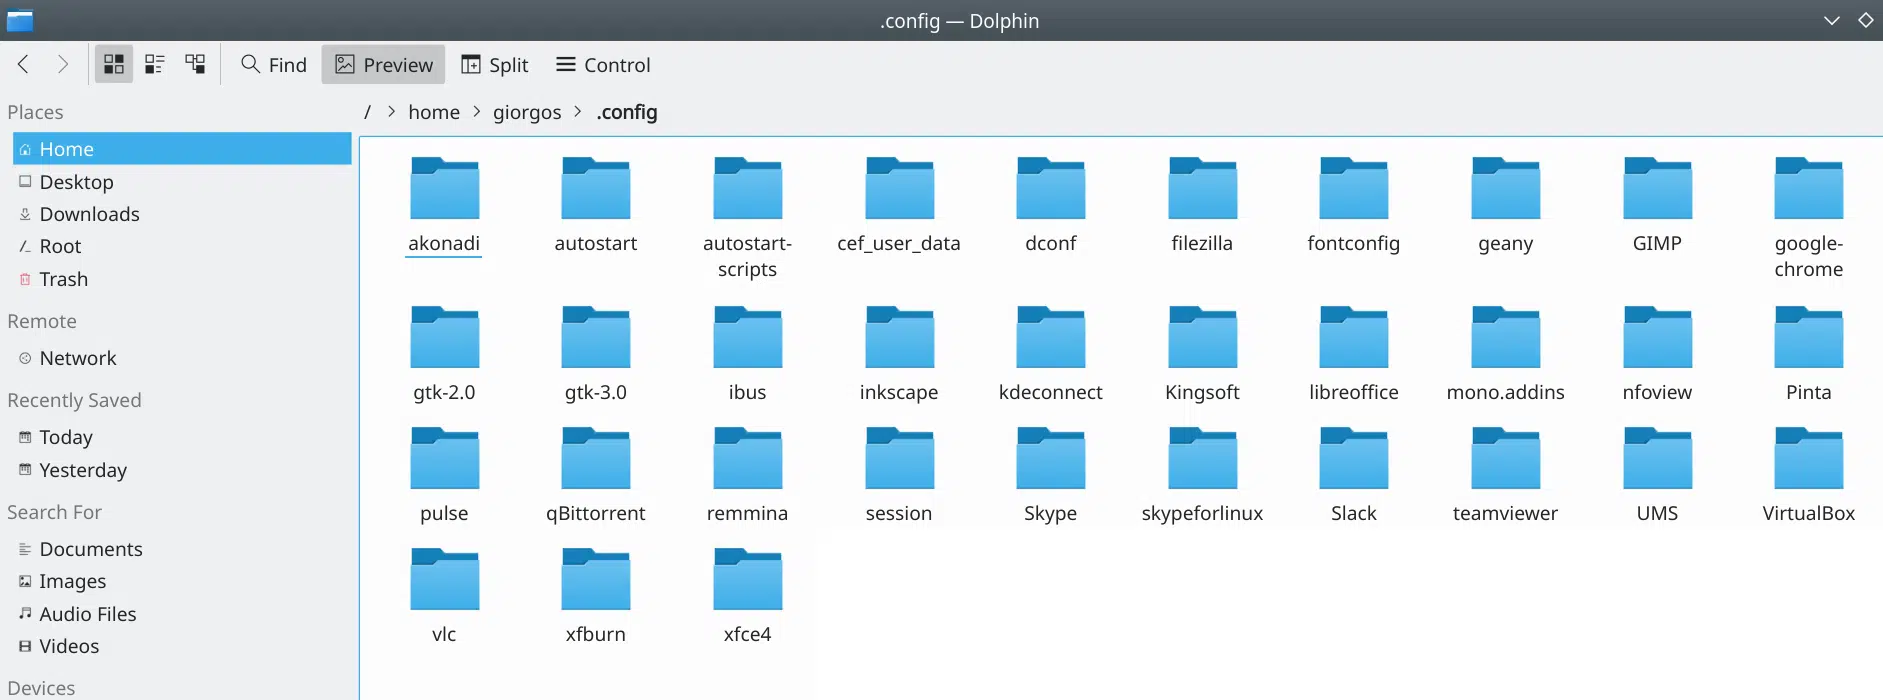Screen dimensions: 1883x700
Task: Switch to Icons view mode
Action: click(x=114, y=64)
